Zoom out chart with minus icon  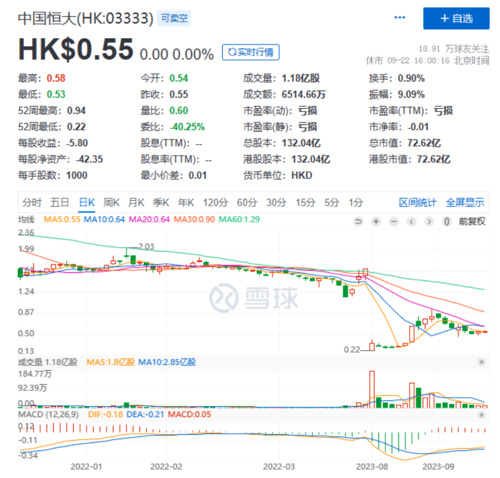pyautogui.click(x=394, y=221)
